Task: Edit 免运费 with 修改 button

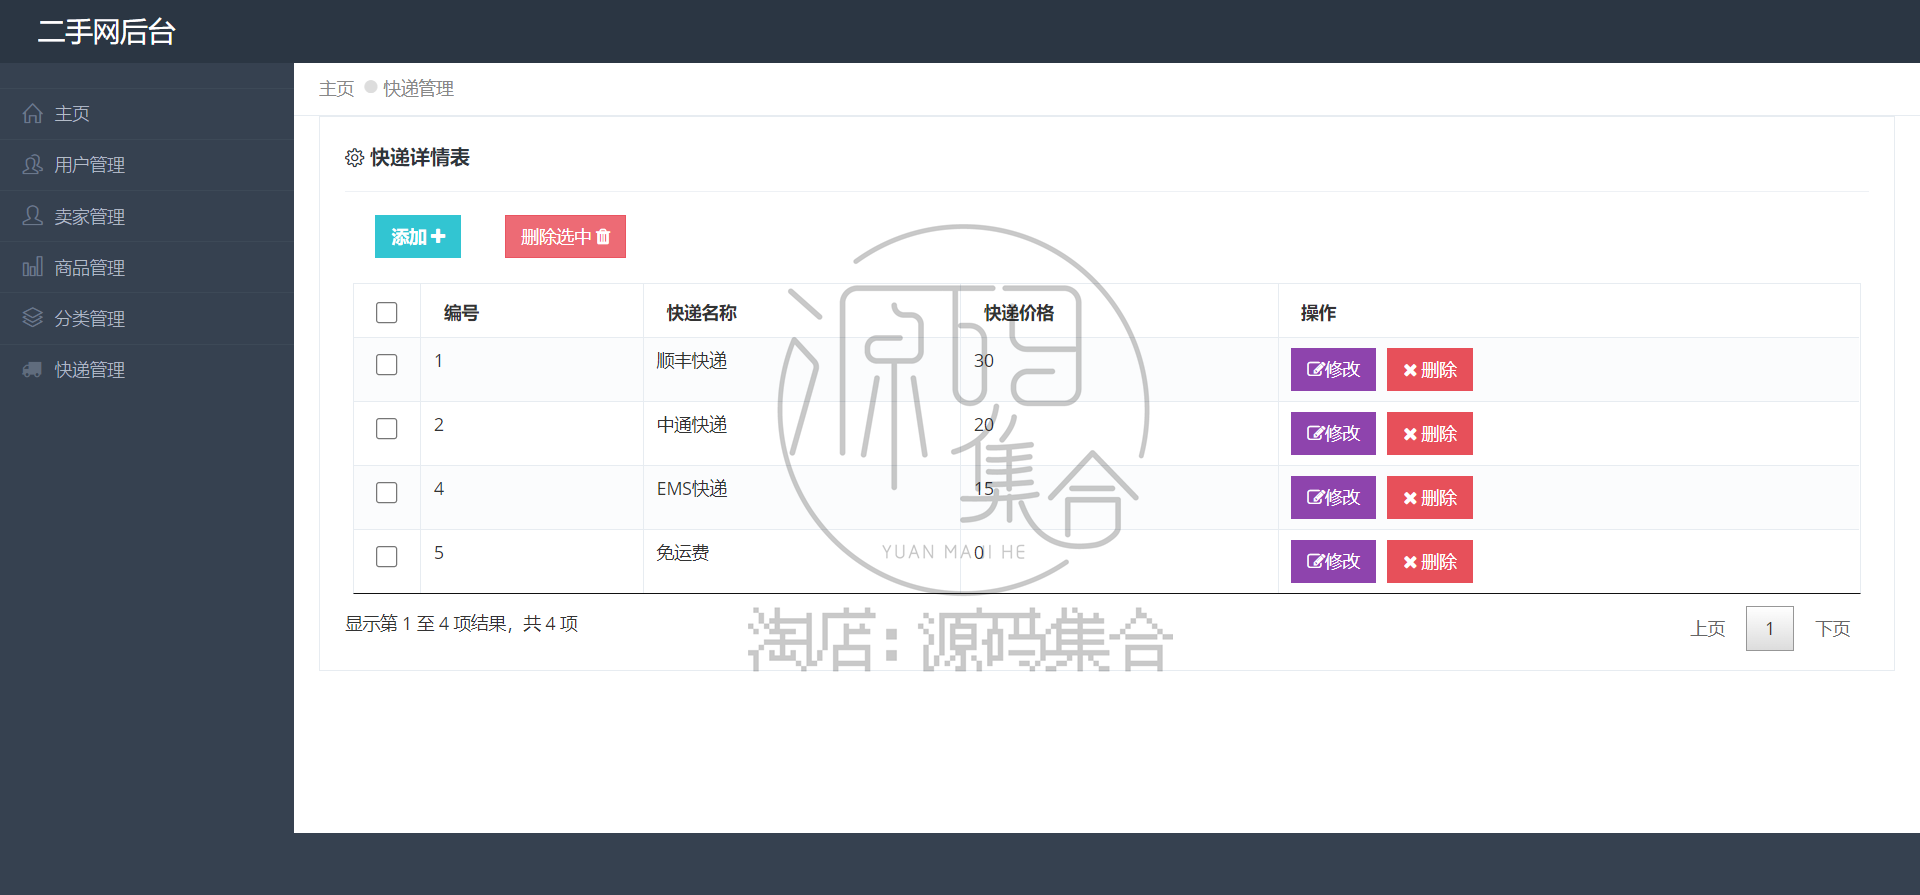Action: point(1333,562)
